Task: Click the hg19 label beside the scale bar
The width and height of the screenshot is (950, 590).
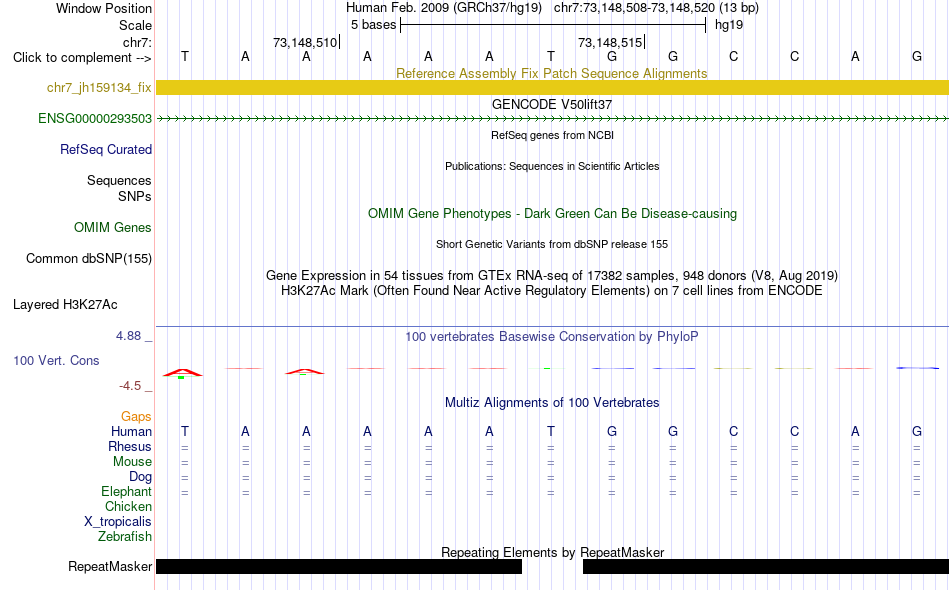Action: (729, 25)
